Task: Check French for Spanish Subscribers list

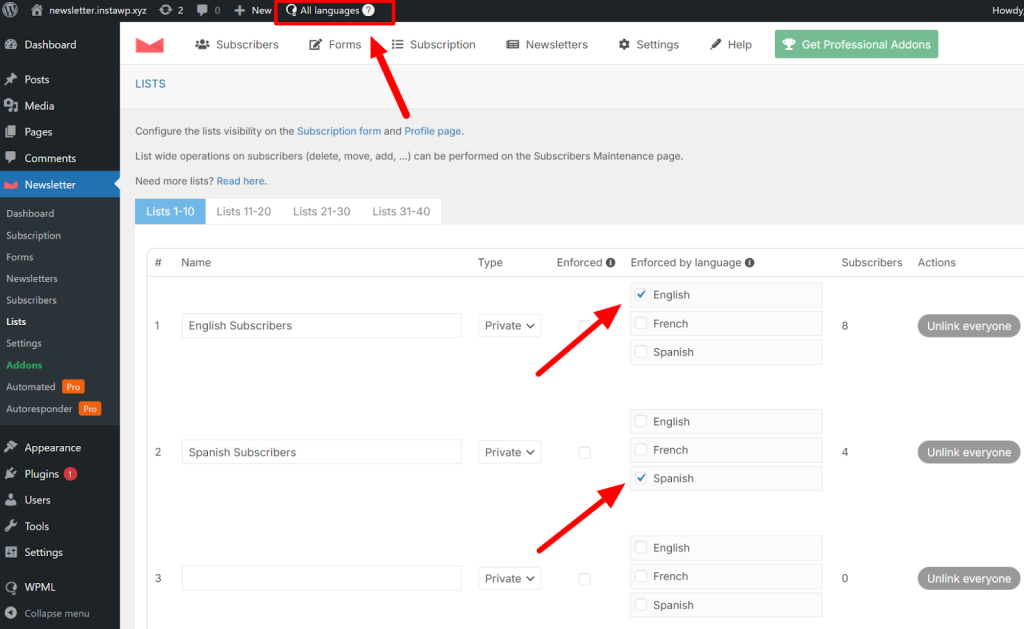Action: tap(641, 449)
